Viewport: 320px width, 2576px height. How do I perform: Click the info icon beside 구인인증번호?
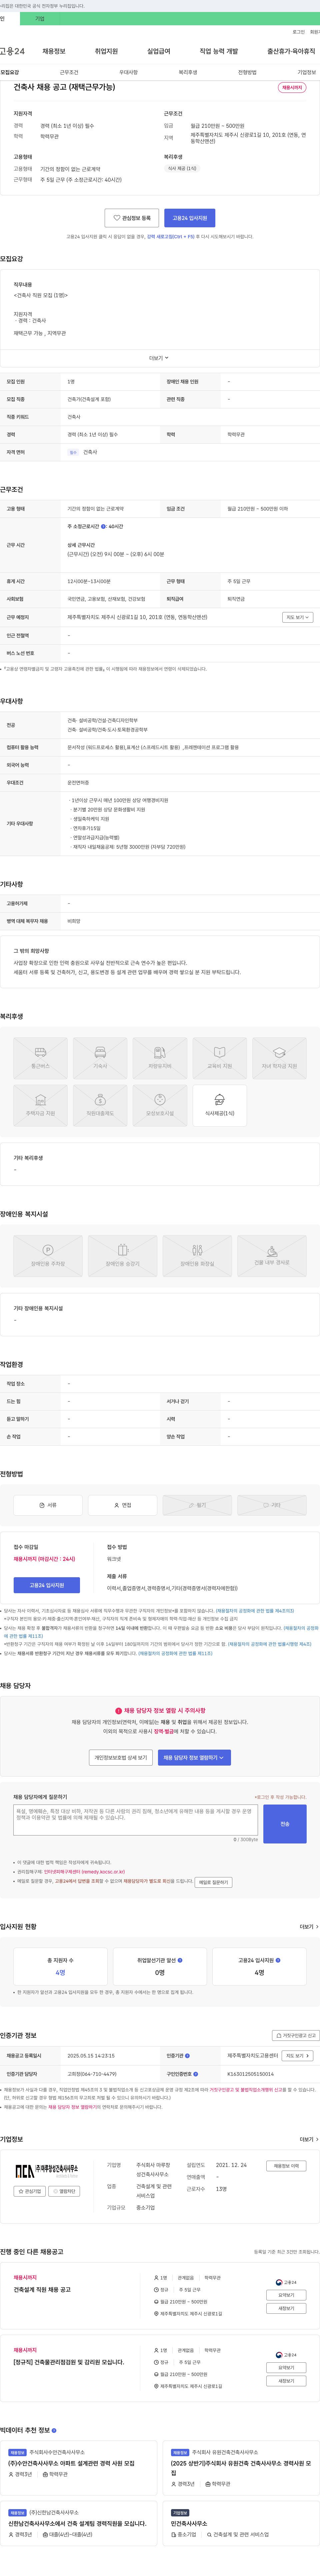[x=196, y=2074]
